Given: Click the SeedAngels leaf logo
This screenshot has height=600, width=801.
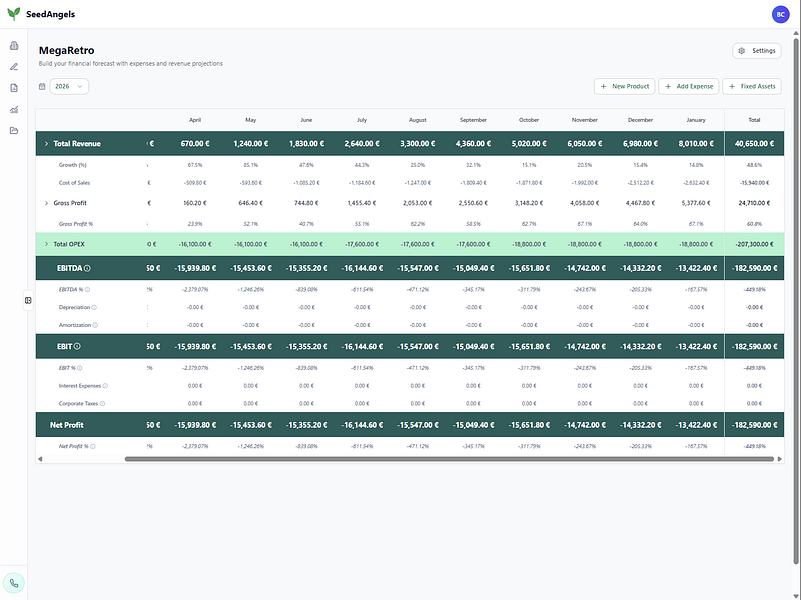Looking at the screenshot, I should pos(14,14).
